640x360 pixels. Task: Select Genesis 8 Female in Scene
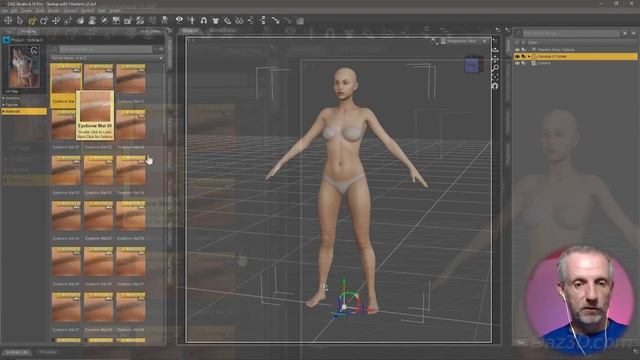pyautogui.click(x=552, y=56)
